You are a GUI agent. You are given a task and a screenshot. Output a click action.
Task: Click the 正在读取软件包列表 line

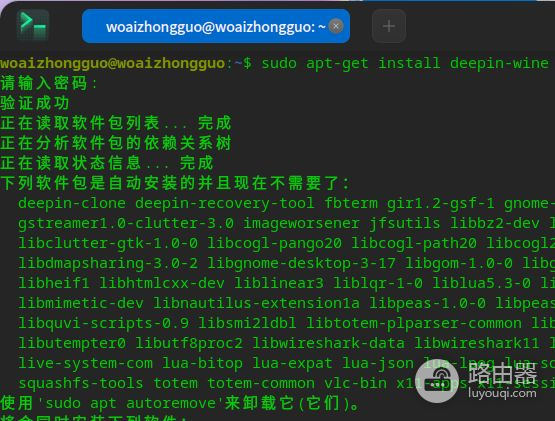[x=115, y=123]
